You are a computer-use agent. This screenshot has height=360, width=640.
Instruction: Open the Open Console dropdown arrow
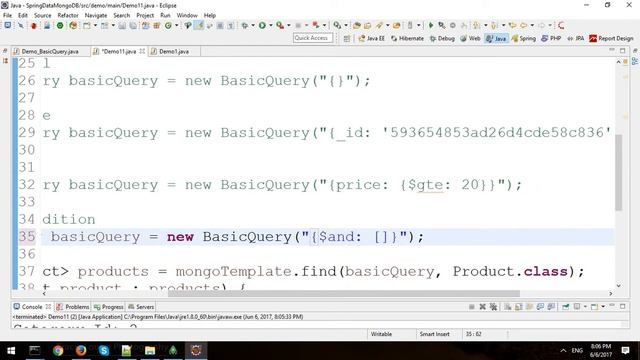[x=602, y=307]
